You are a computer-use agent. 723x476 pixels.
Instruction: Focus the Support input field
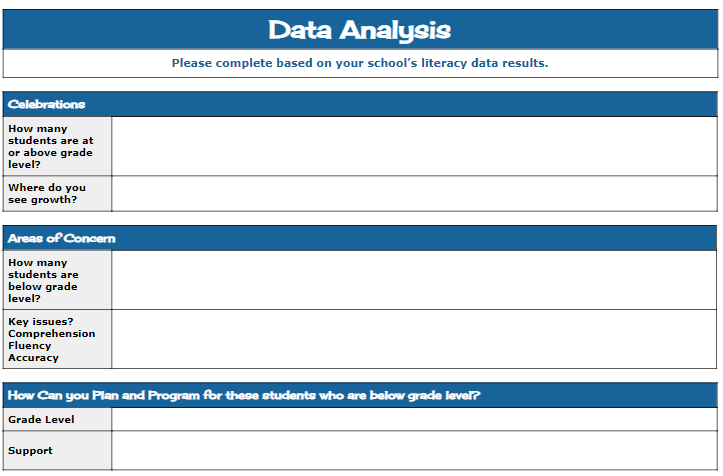pyautogui.click(x=414, y=451)
